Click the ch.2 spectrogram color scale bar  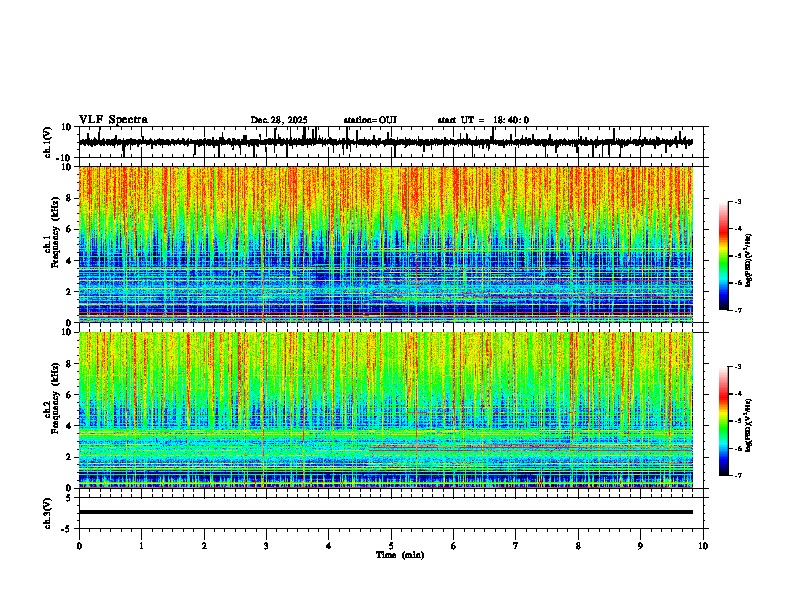723,421
